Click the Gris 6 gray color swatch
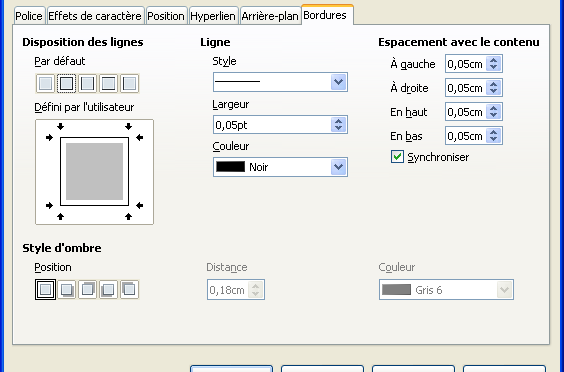 point(396,290)
